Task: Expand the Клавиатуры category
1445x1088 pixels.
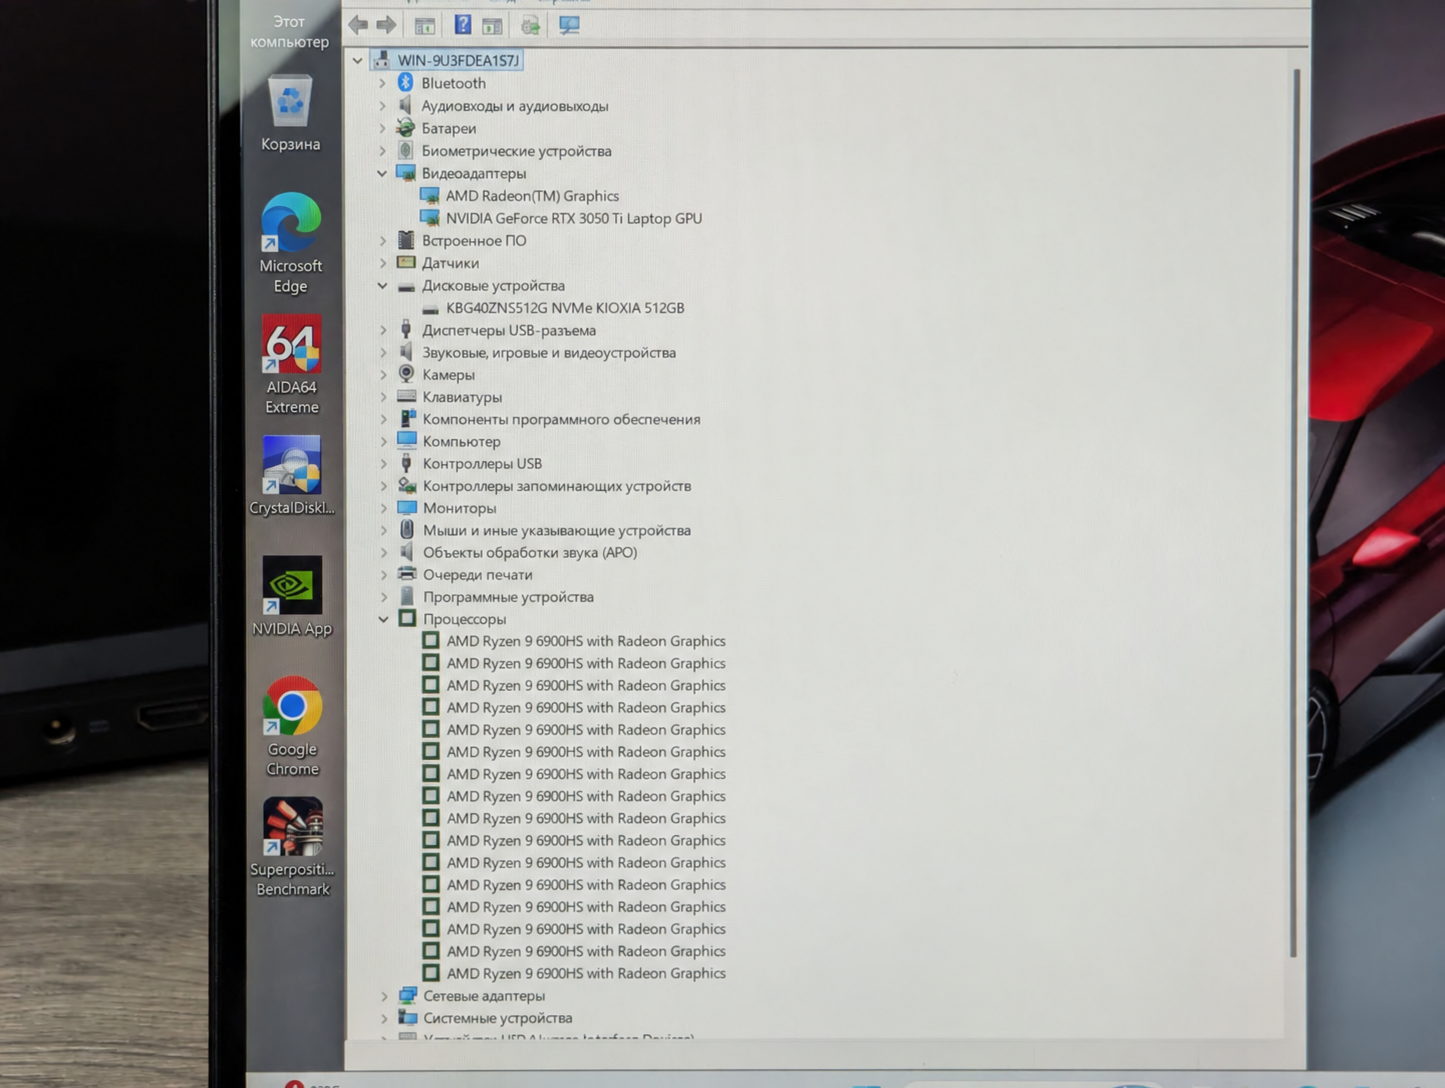Action: (x=383, y=397)
